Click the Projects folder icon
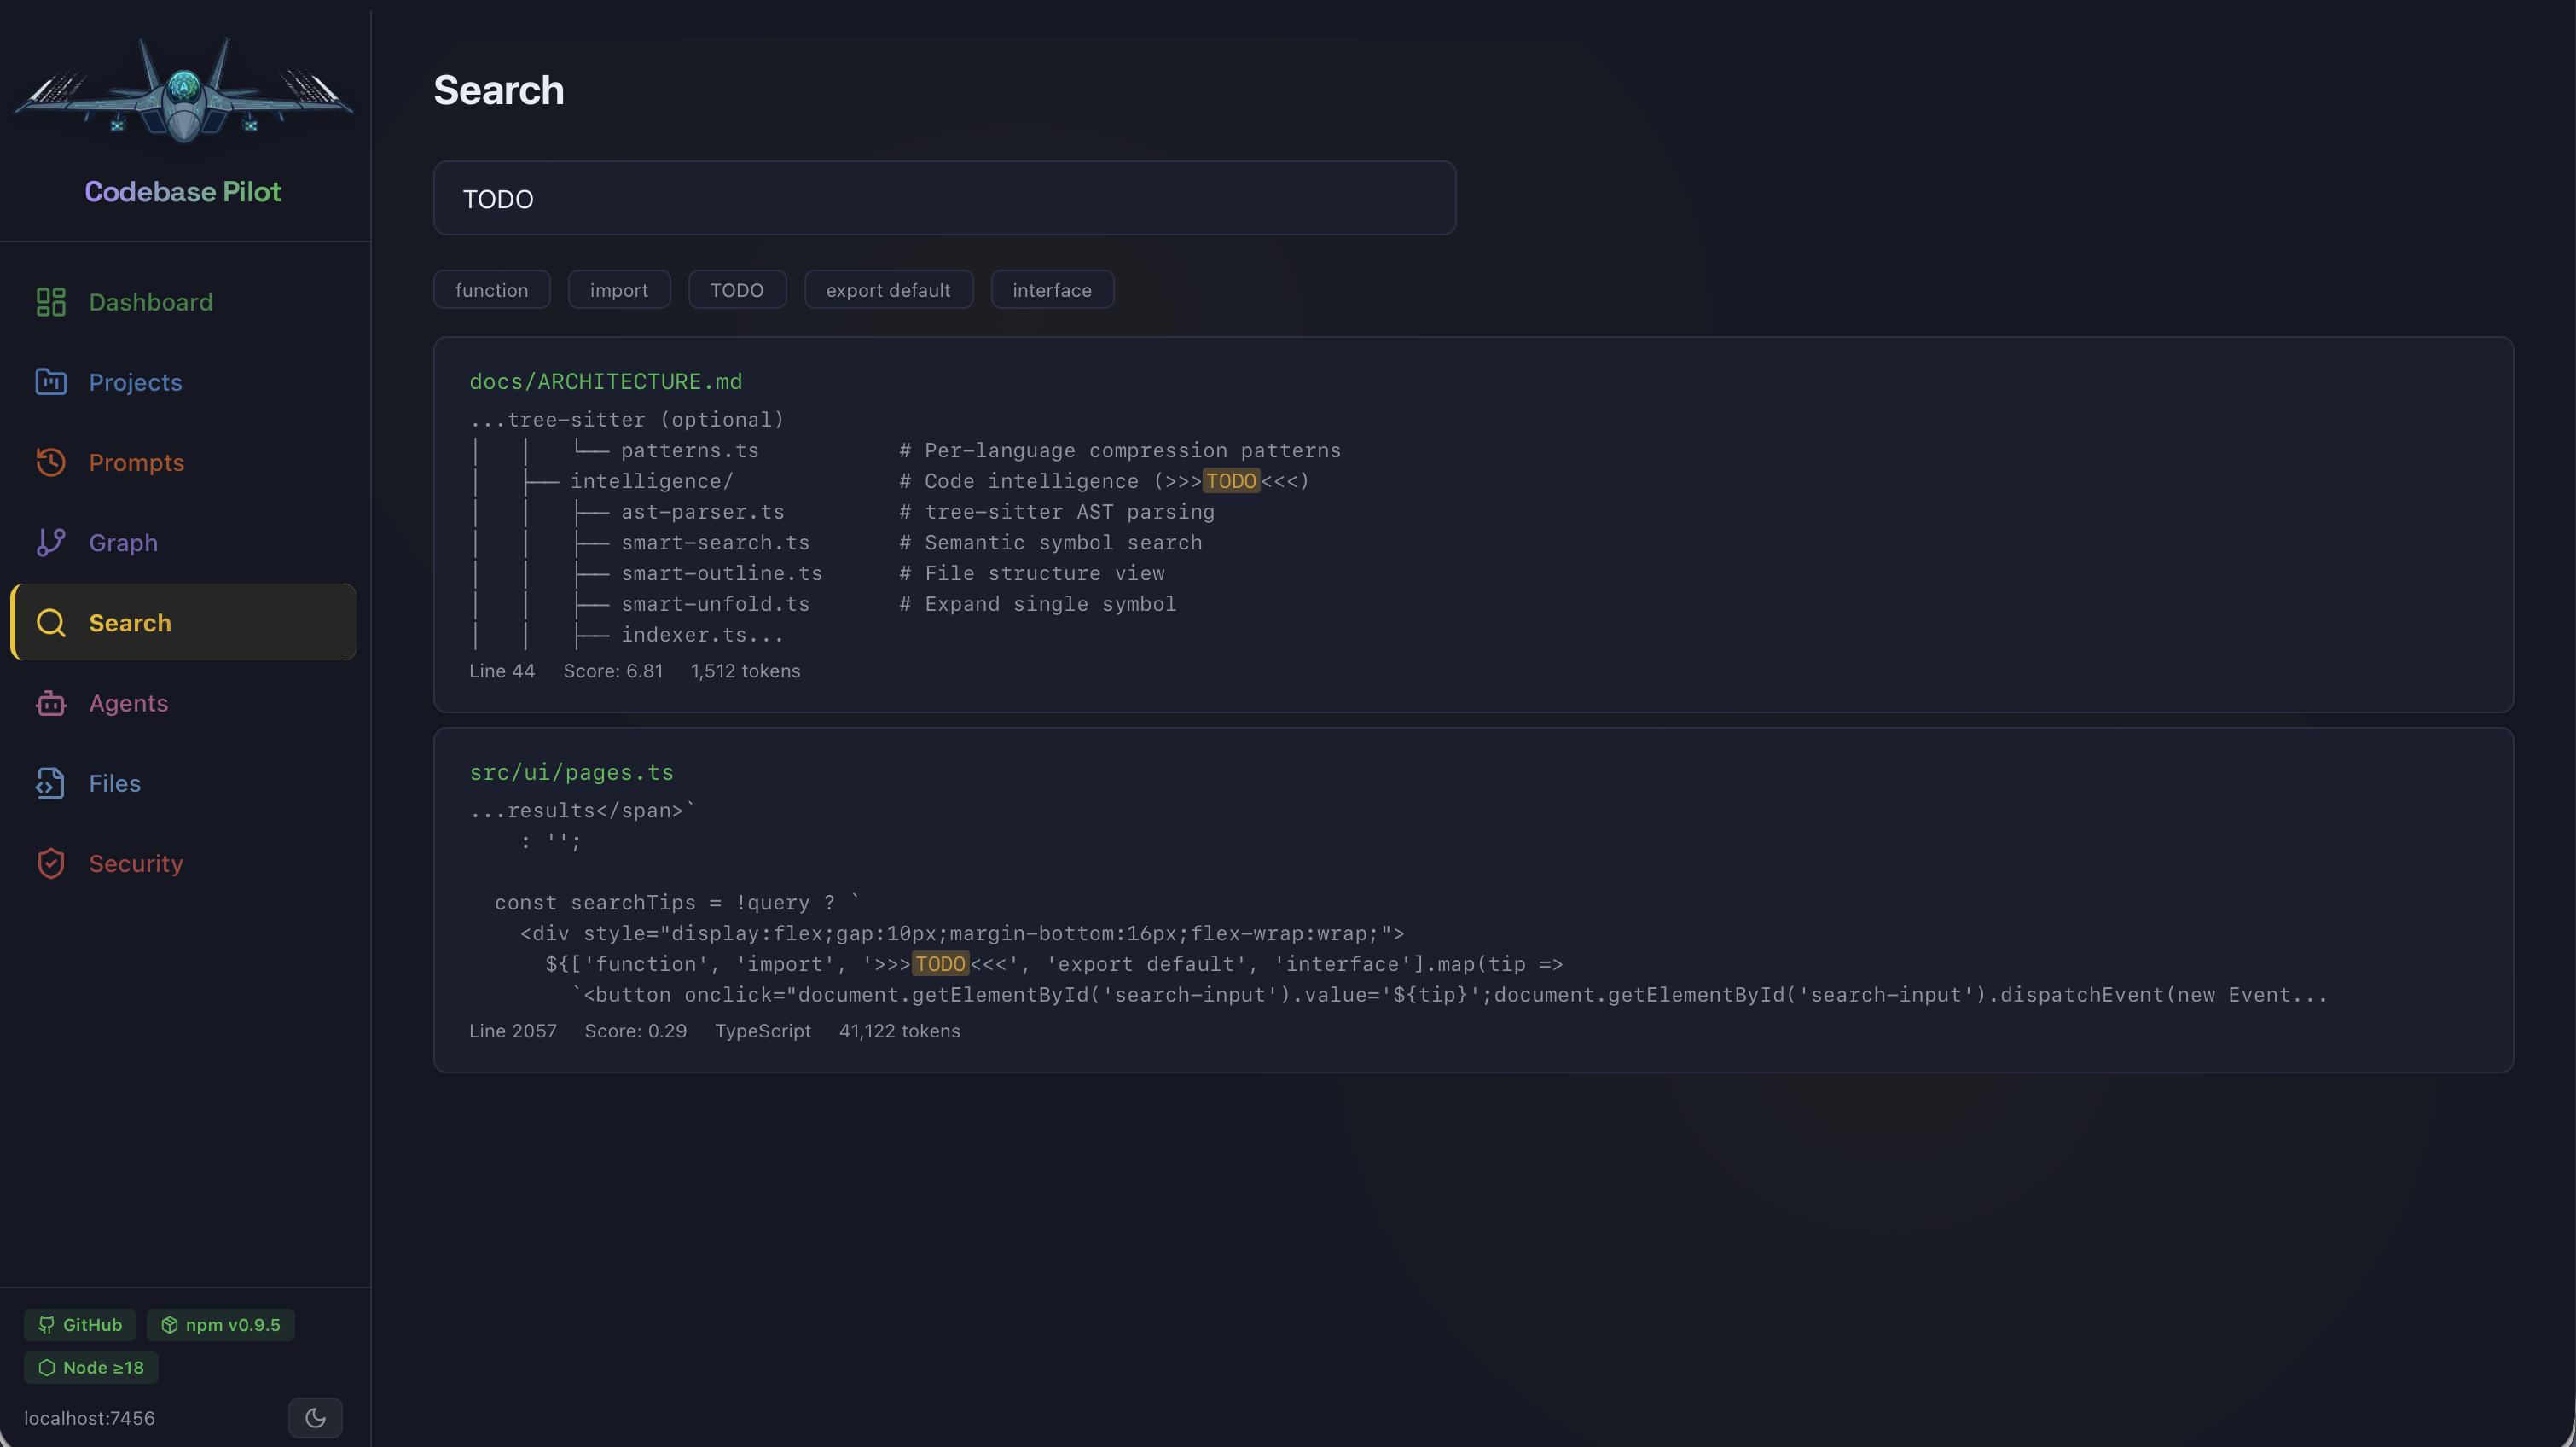The height and width of the screenshot is (1447, 2576). pos(51,382)
